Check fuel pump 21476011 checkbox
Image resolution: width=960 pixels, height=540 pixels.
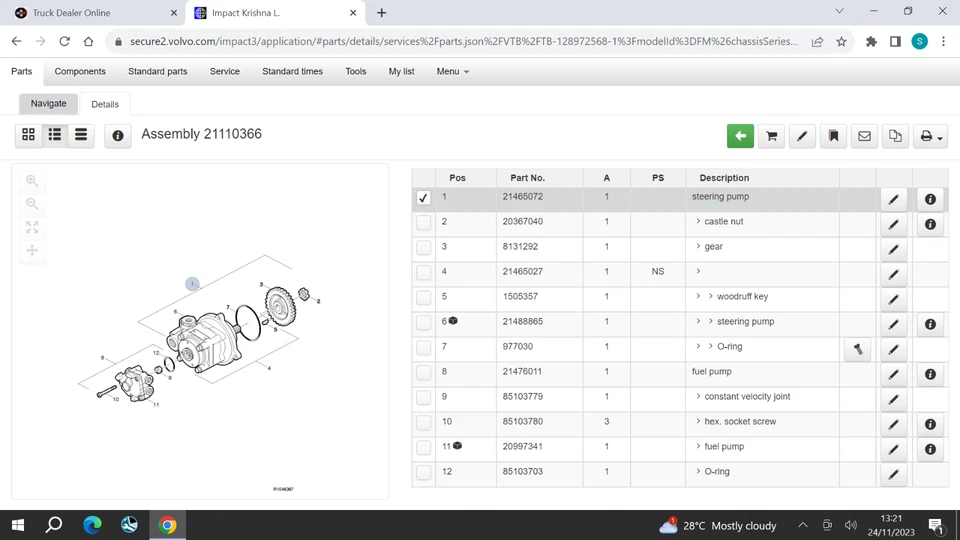coord(423,373)
